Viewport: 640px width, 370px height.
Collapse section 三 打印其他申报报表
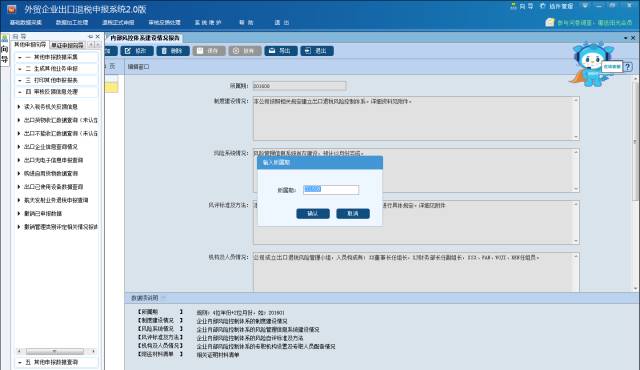tap(57, 80)
